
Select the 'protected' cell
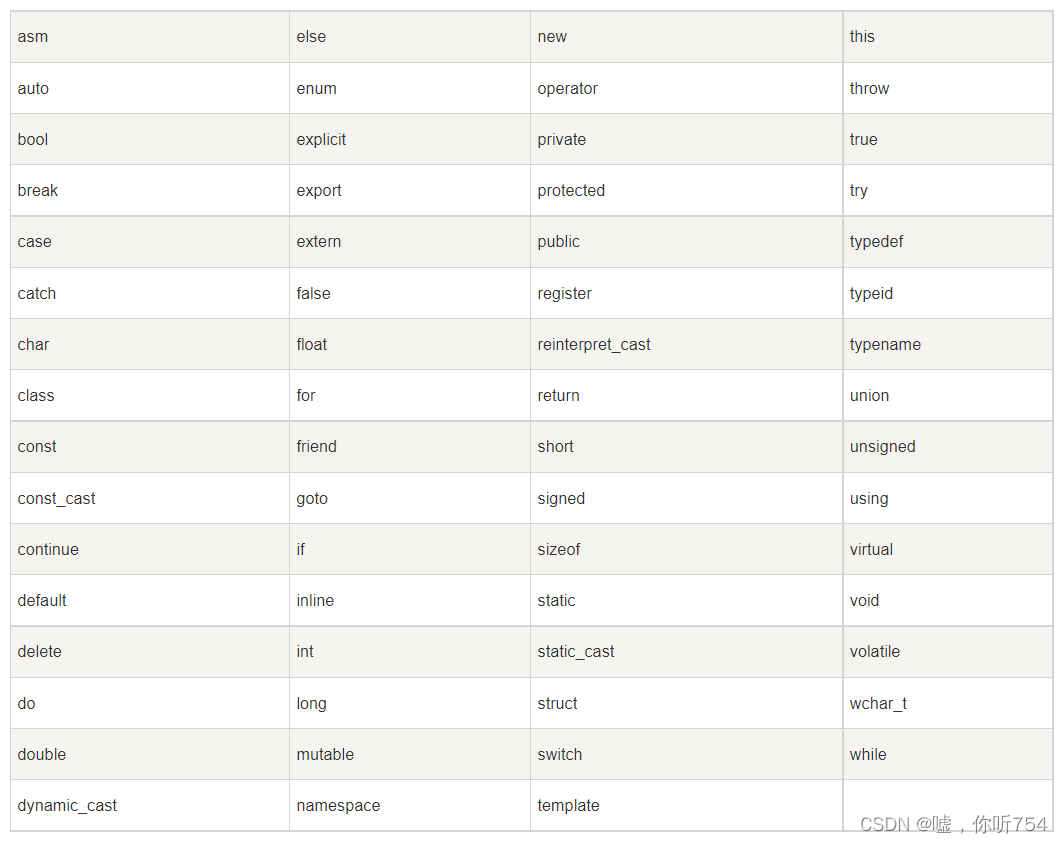pos(686,191)
